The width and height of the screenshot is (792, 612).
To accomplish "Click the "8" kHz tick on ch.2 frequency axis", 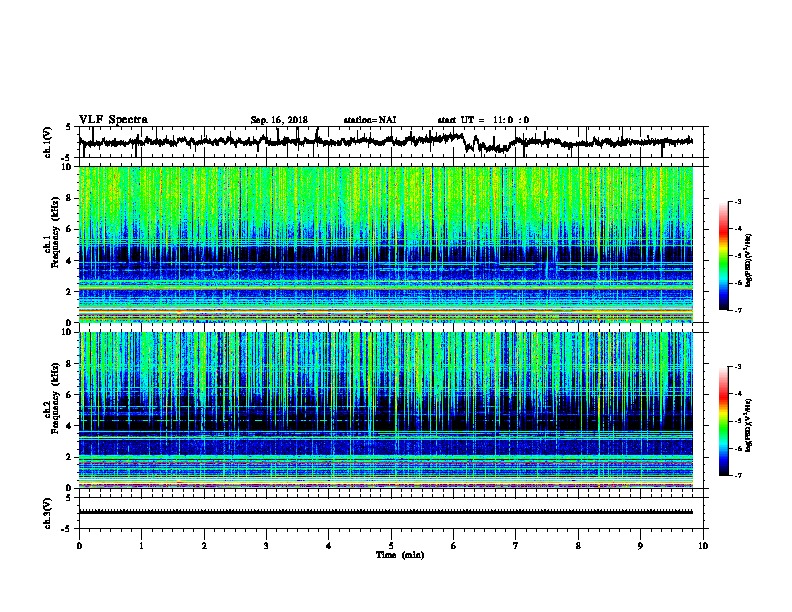I will [70, 363].
